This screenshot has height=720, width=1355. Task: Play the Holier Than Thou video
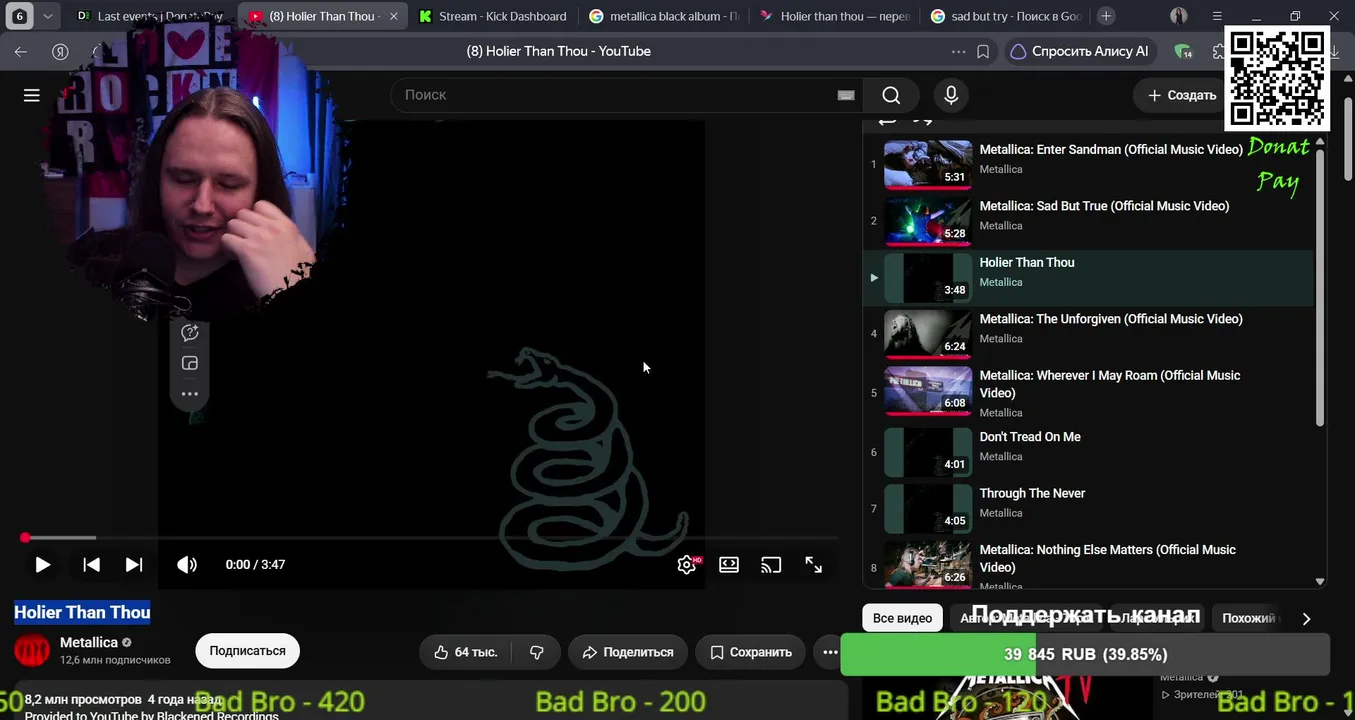tap(42, 565)
